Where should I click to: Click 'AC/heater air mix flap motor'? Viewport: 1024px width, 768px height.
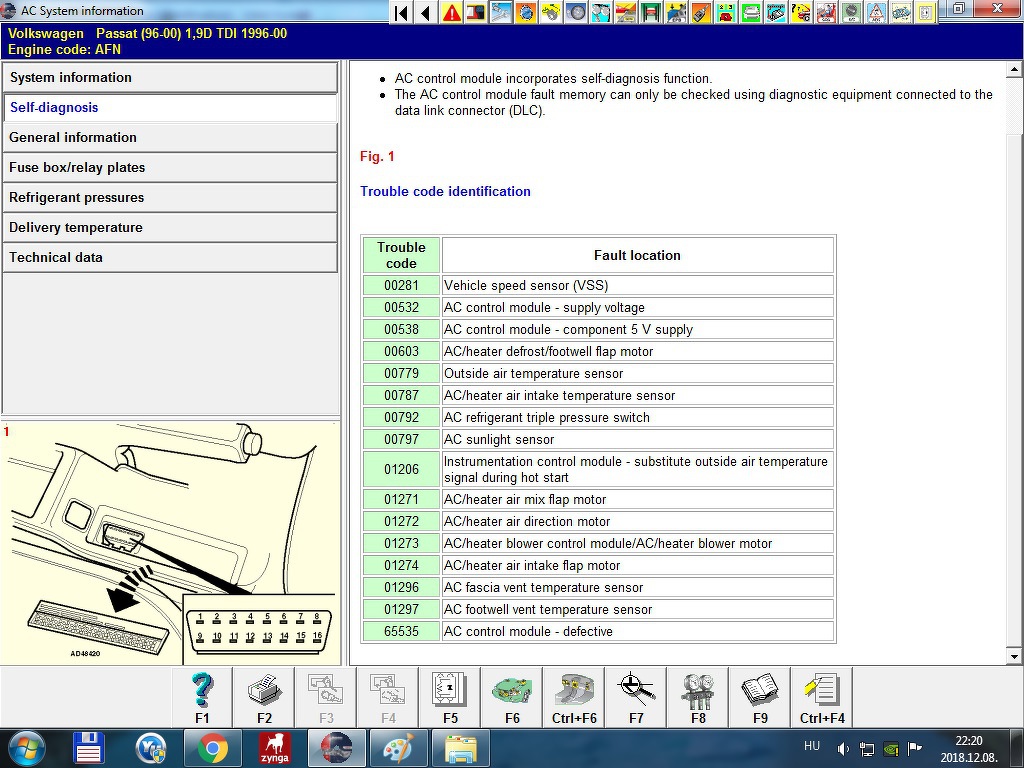coord(637,500)
